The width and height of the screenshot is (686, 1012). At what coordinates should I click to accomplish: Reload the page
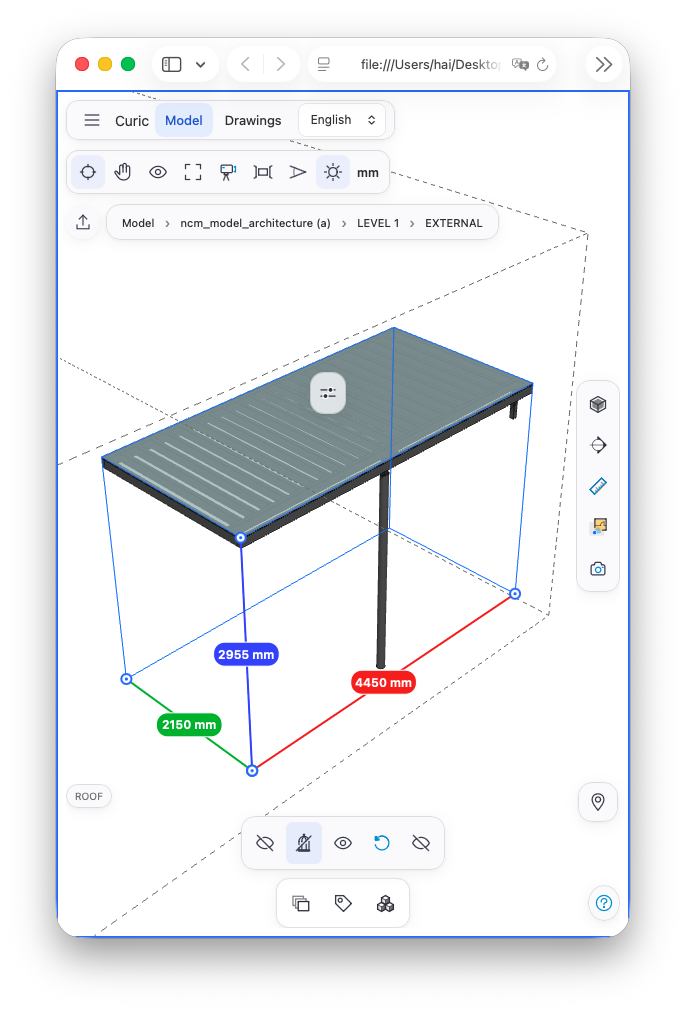pyautogui.click(x=543, y=65)
